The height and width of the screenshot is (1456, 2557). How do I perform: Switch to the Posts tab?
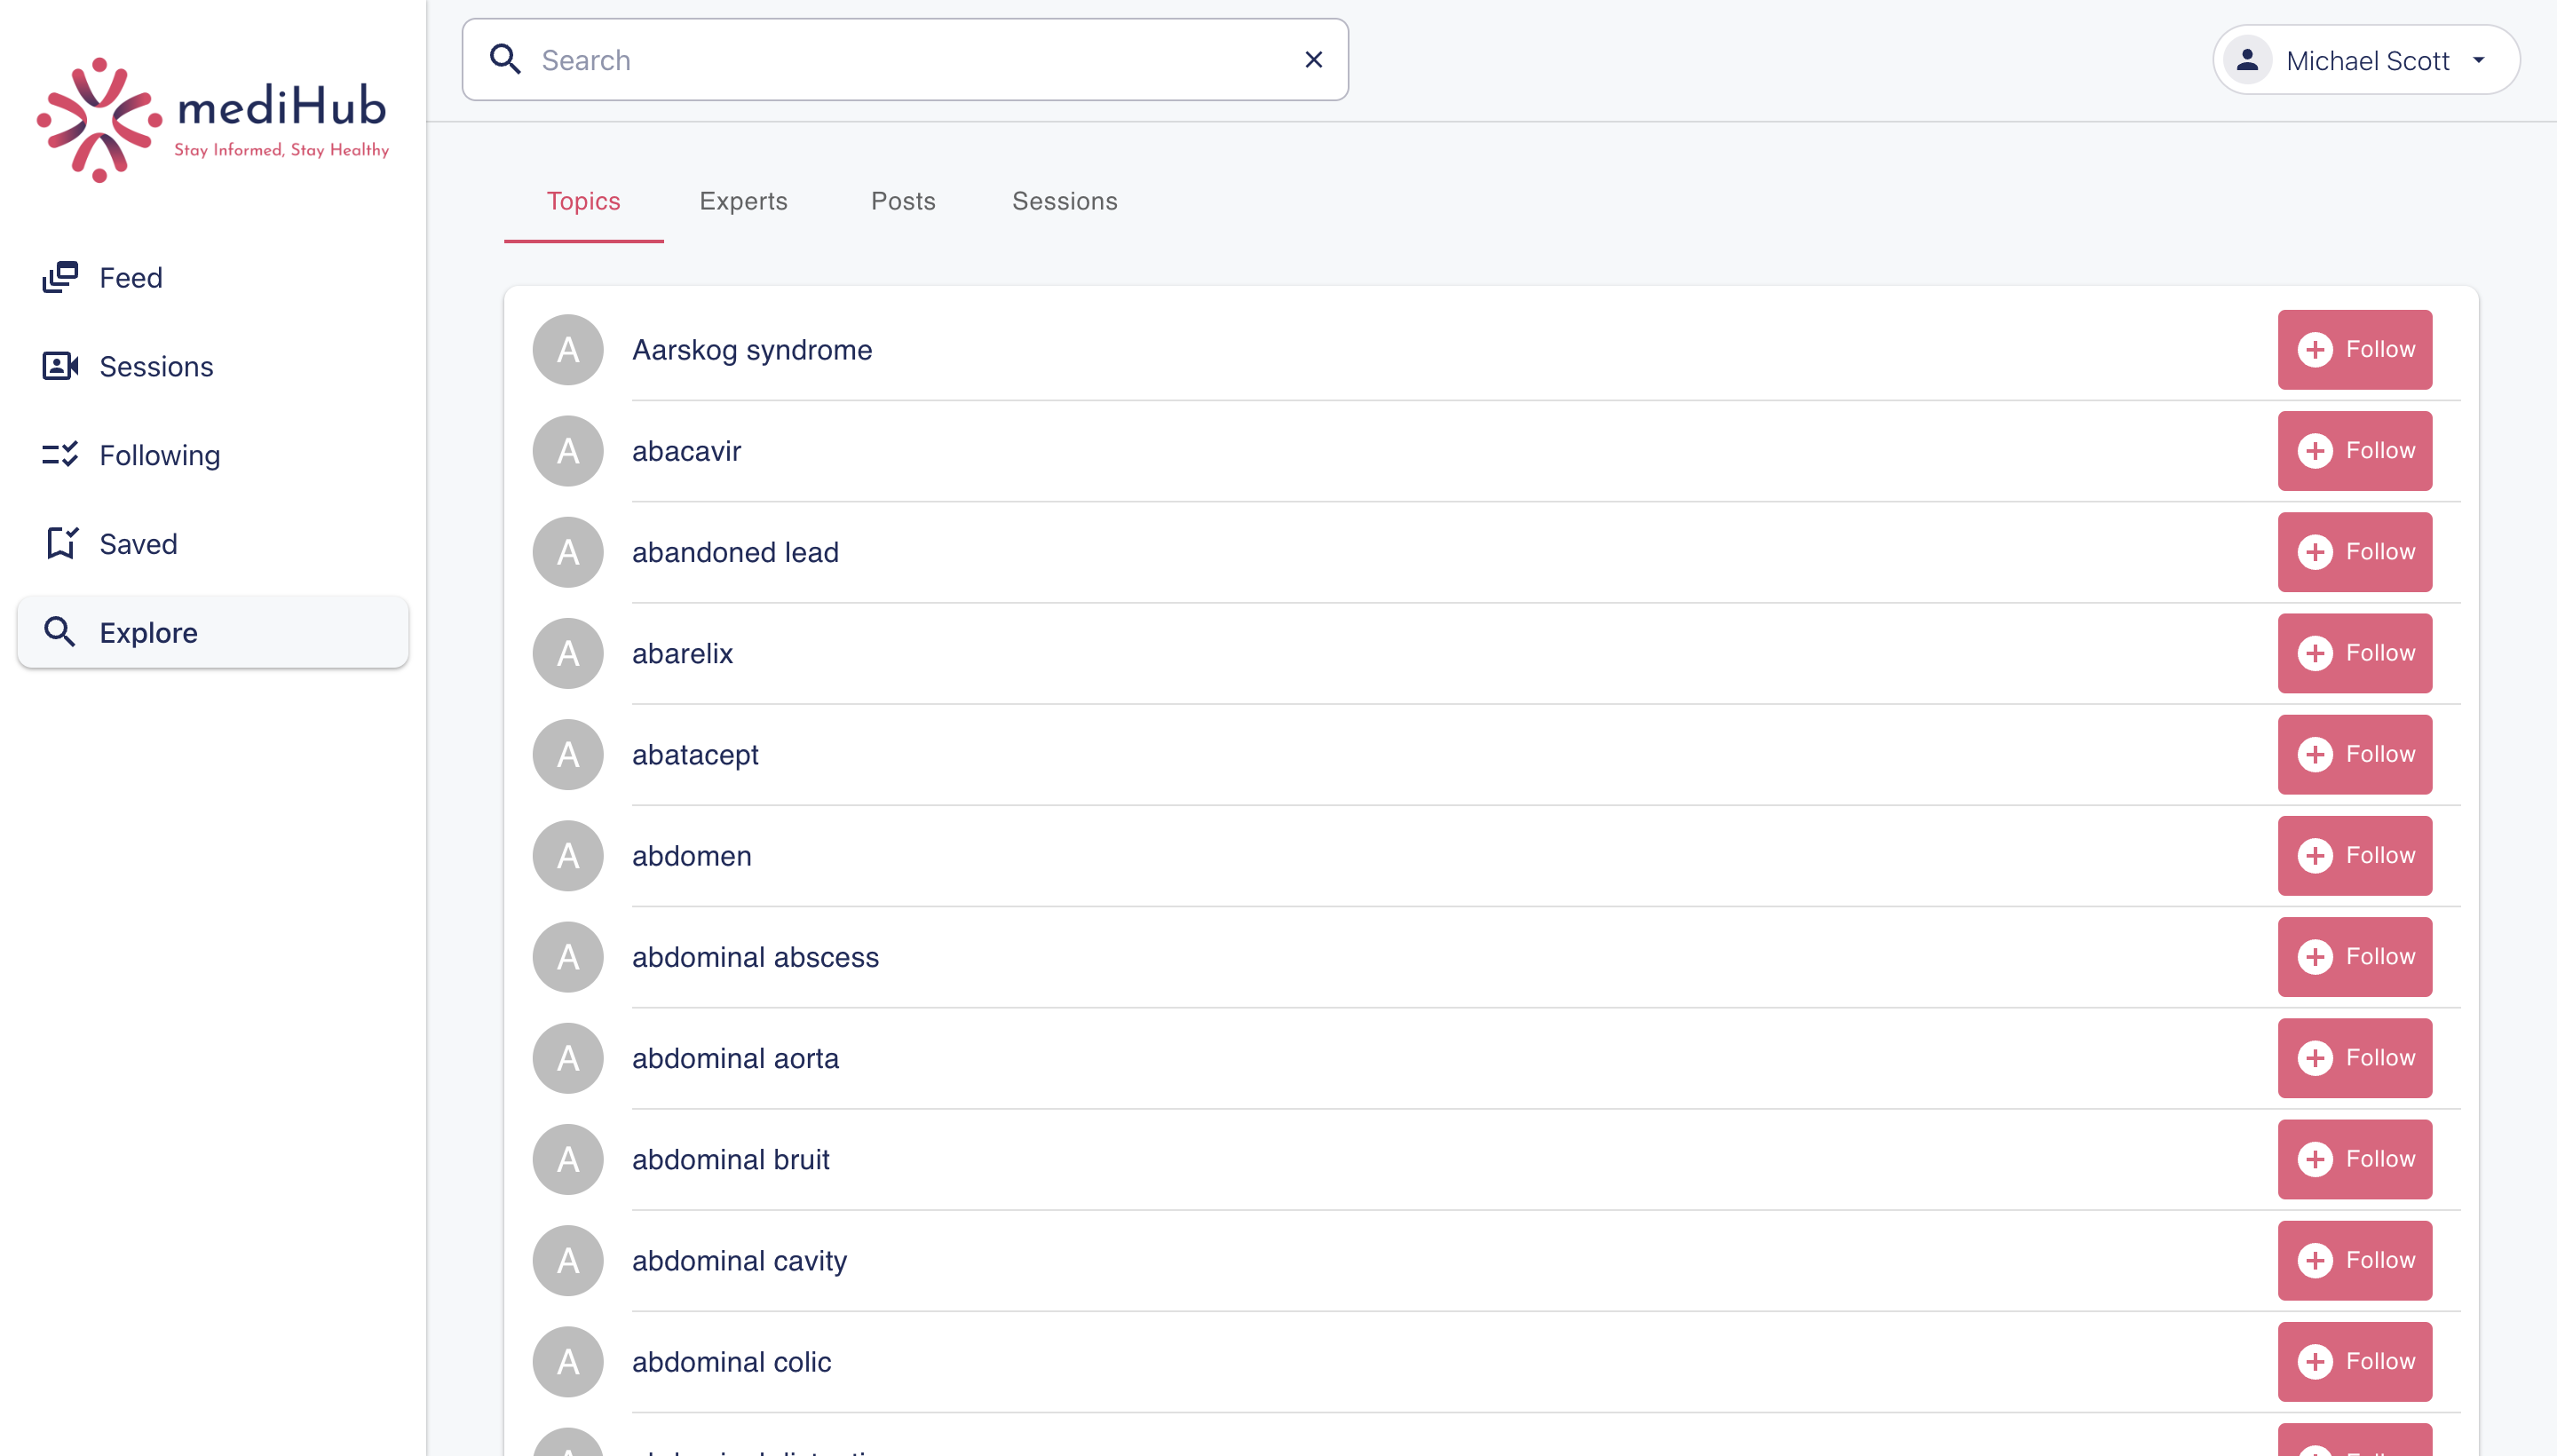[902, 201]
